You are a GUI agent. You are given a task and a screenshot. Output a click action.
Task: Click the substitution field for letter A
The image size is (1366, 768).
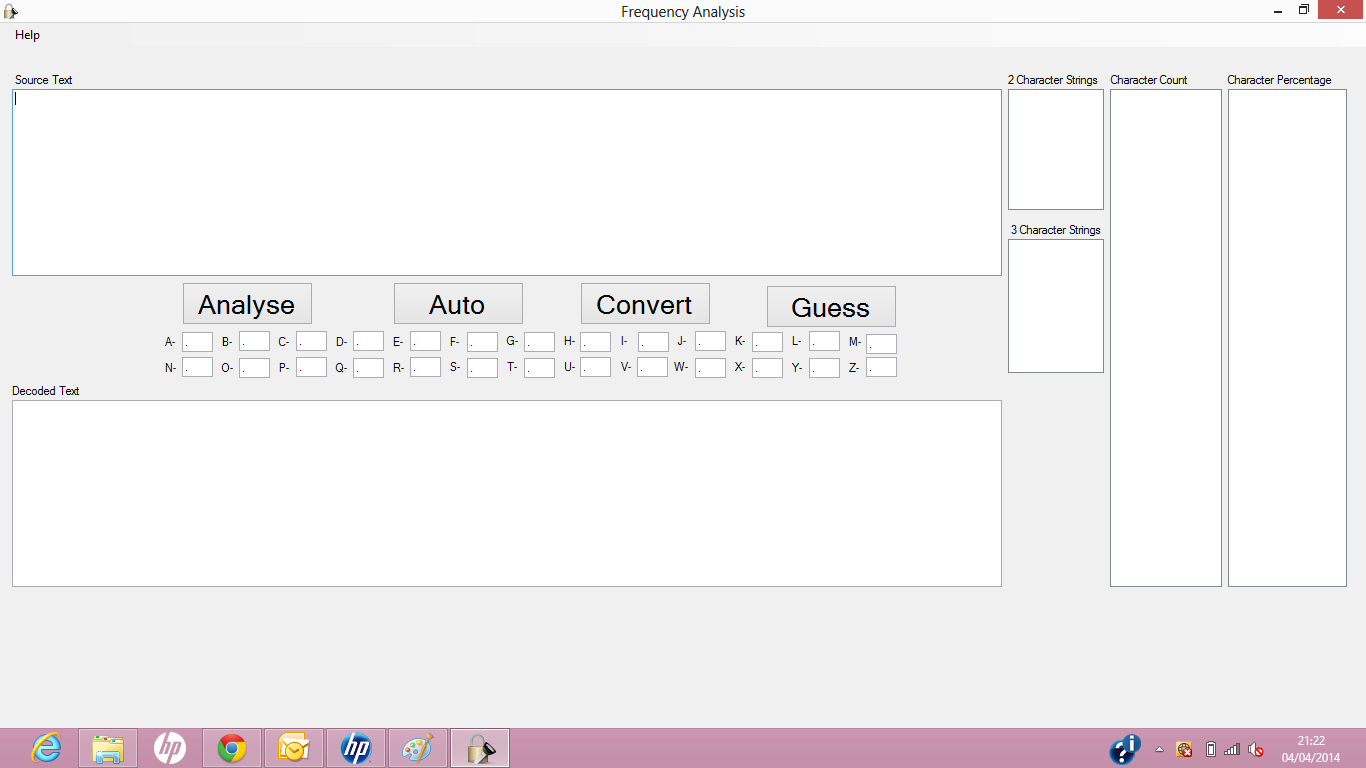(197, 341)
